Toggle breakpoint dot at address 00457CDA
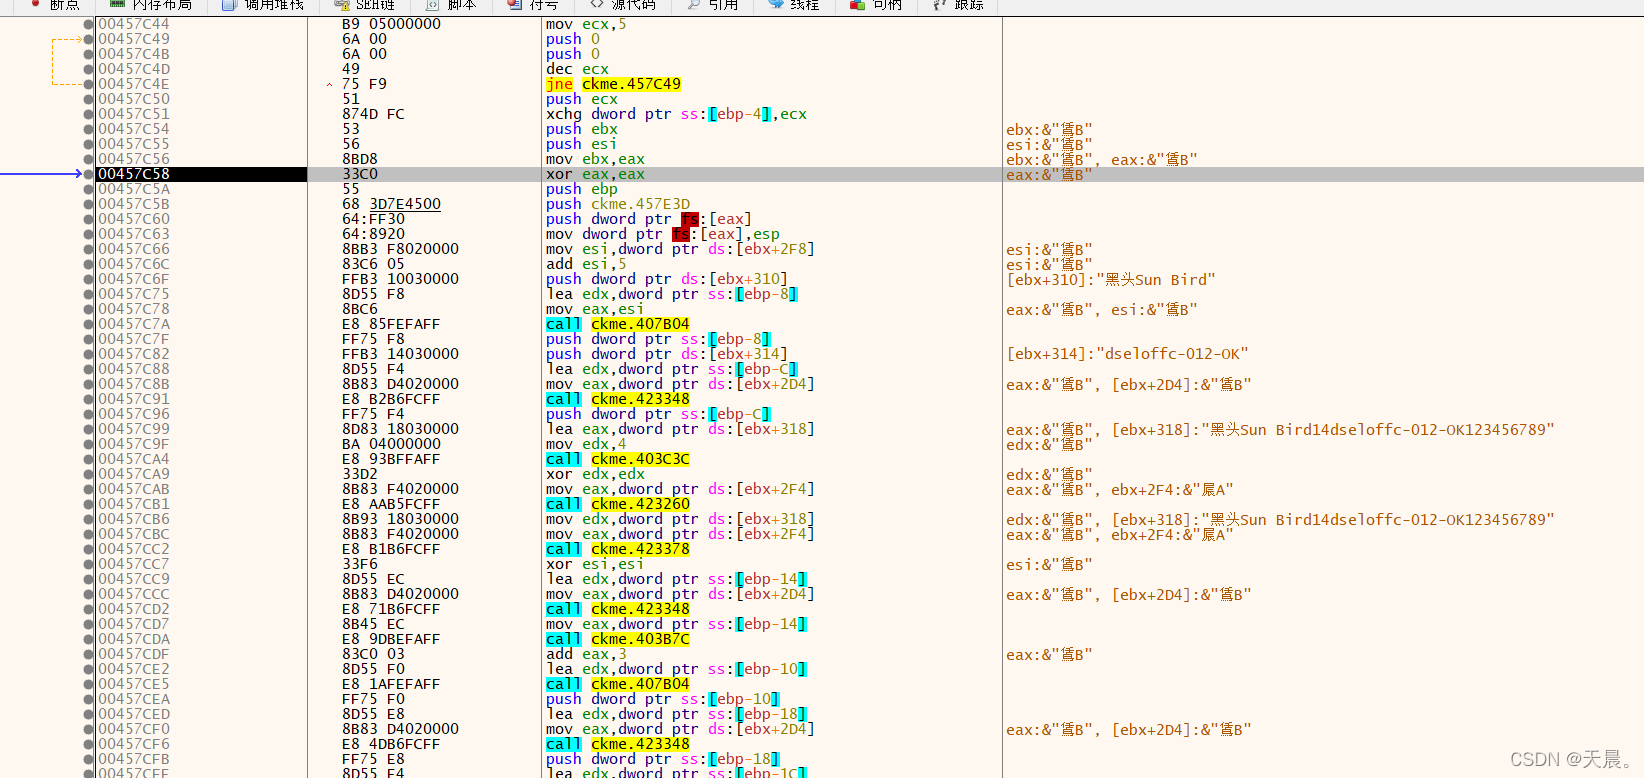The image size is (1644, 778). point(89,639)
